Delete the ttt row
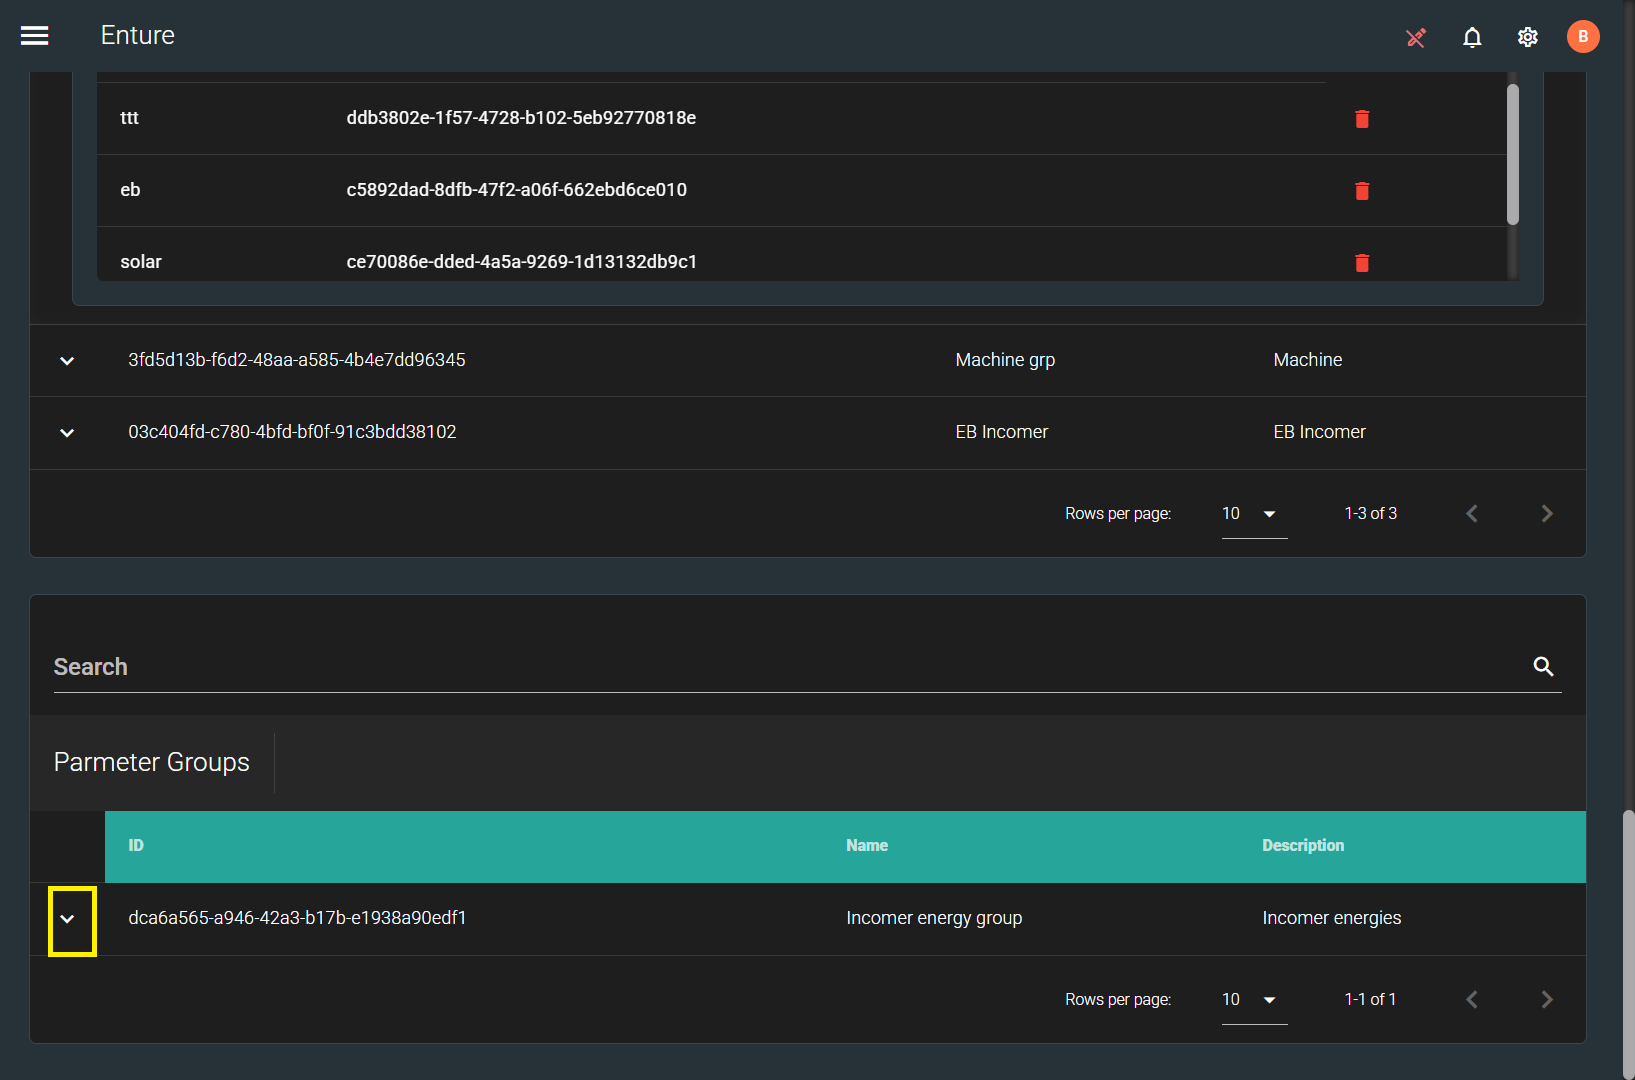Viewport: 1635px width, 1080px height. [x=1362, y=119]
